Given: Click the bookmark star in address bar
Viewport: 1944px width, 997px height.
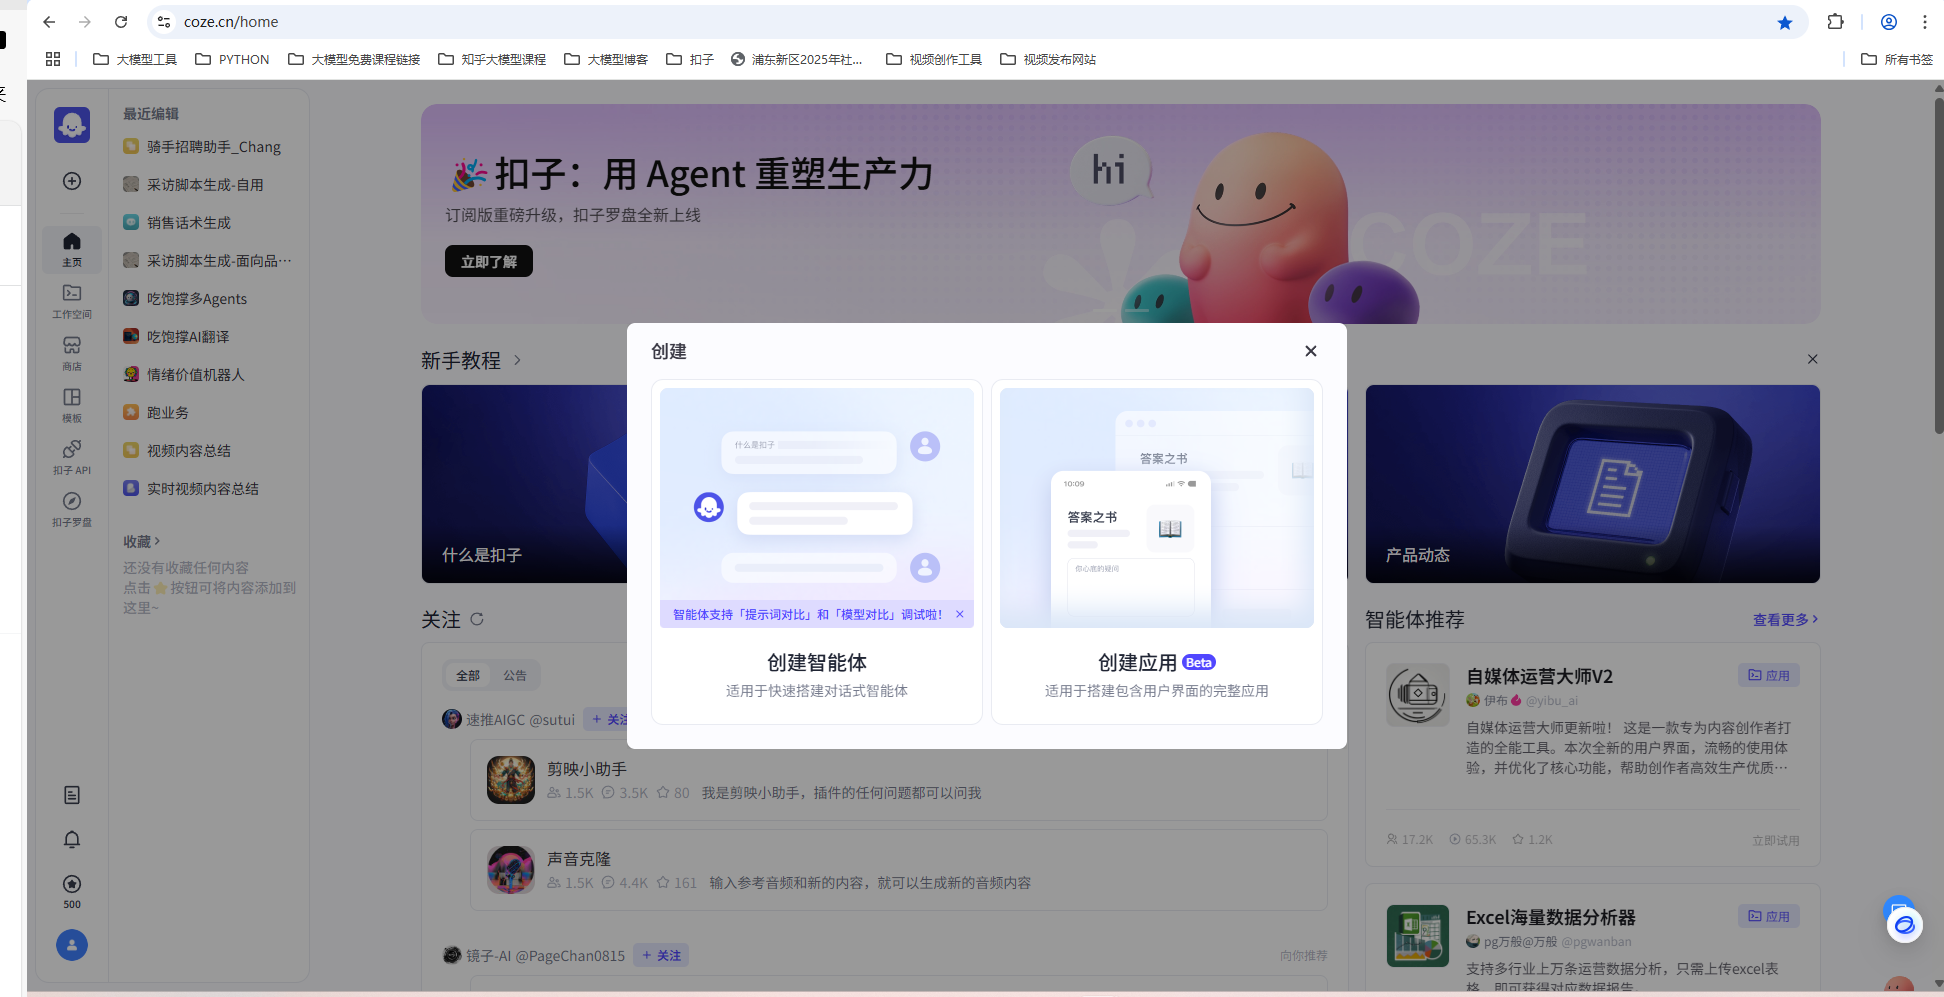Looking at the screenshot, I should tap(1785, 22).
